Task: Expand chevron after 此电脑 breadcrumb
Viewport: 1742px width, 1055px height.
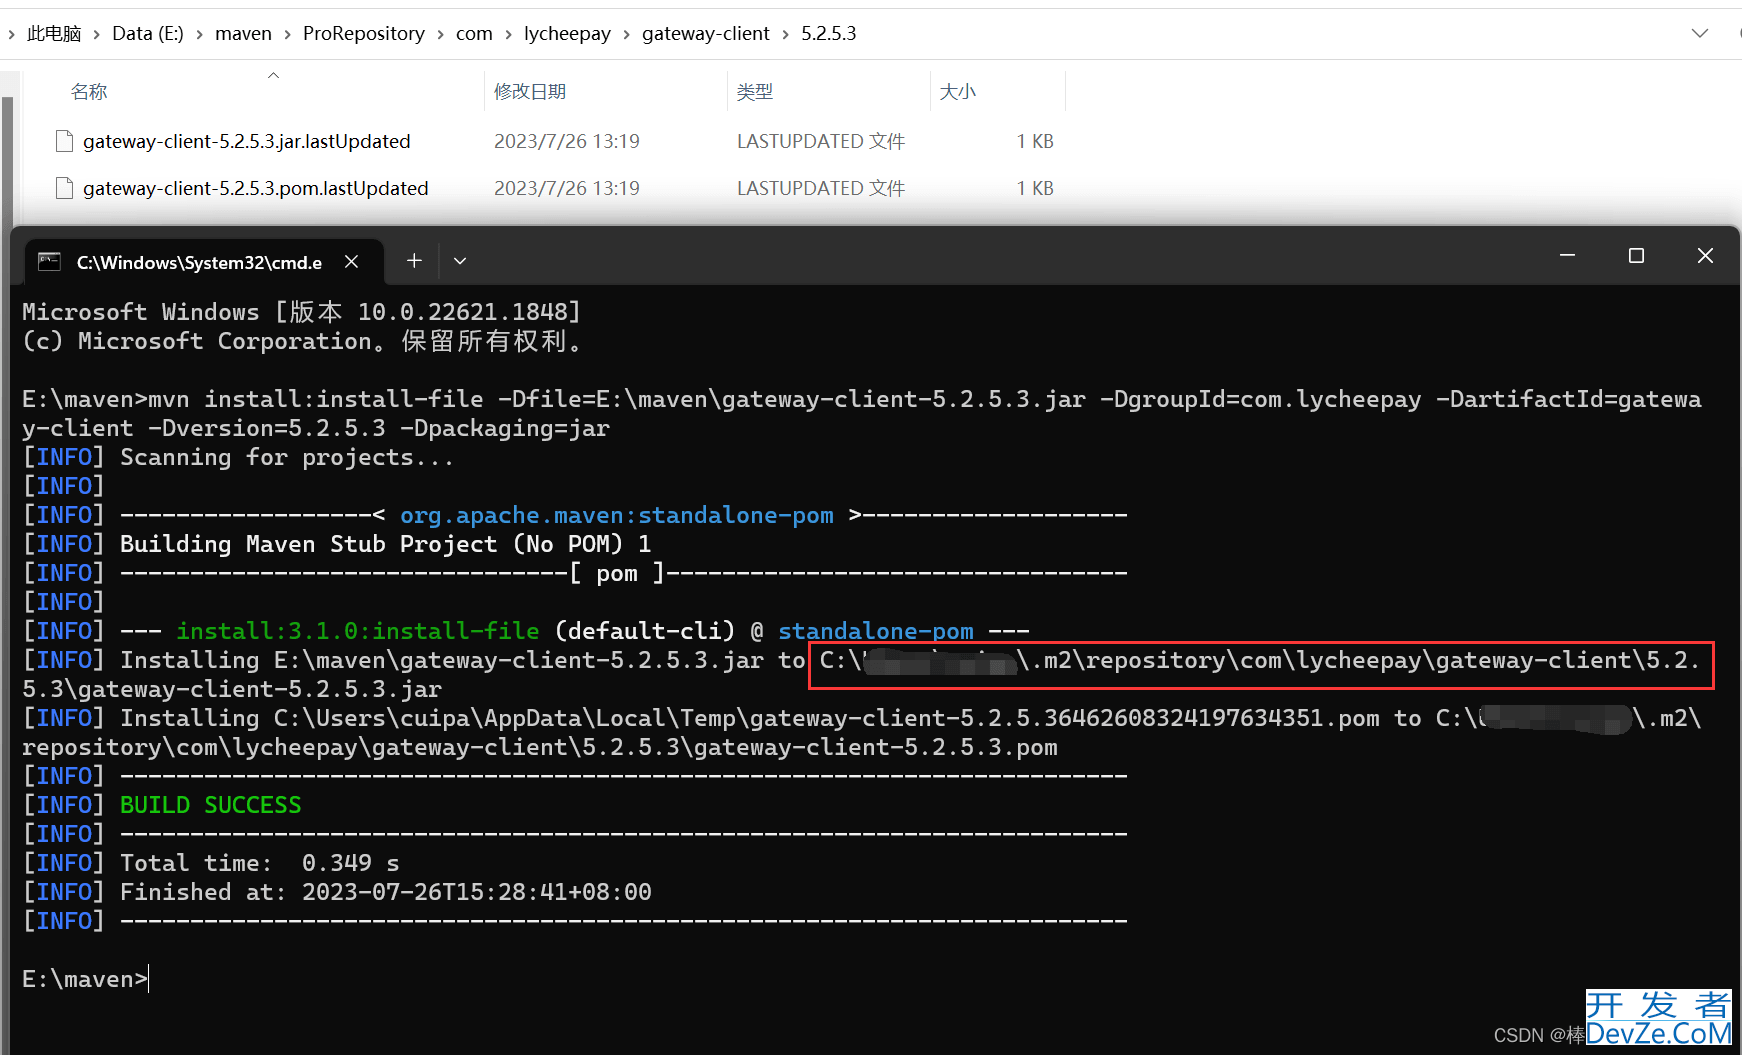Action: point(97,34)
